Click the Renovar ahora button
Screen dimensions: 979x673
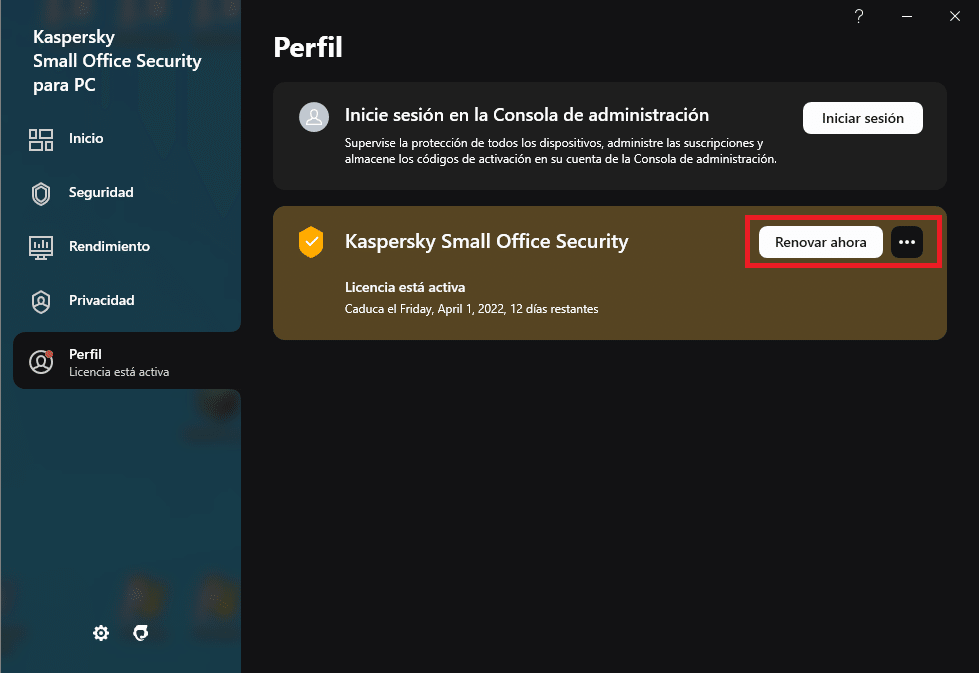tap(820, 242)
